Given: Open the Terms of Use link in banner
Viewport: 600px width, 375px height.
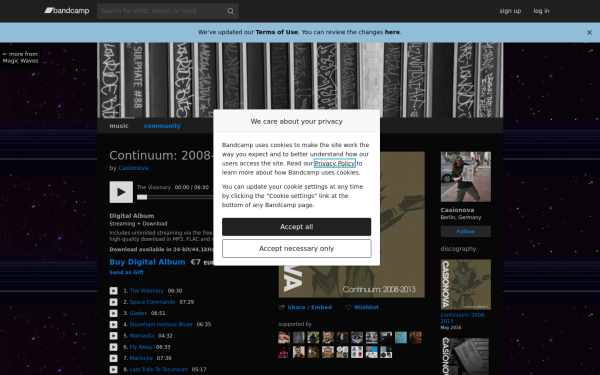Looking at the screenshot, I should [276, 32].
